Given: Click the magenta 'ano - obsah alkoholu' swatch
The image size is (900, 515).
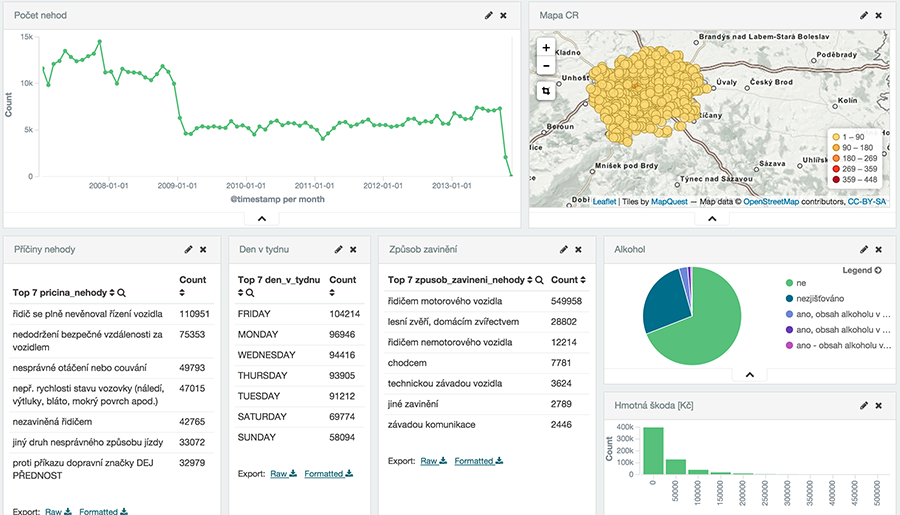Looking at the screenshot, I should point(789,346).
